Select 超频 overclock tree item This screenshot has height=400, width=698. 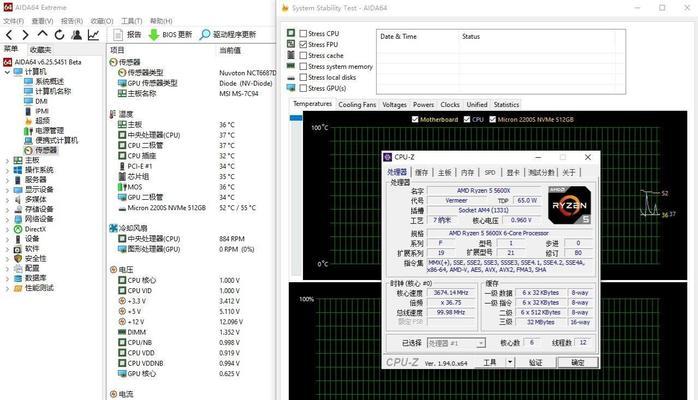pos(42,121)
